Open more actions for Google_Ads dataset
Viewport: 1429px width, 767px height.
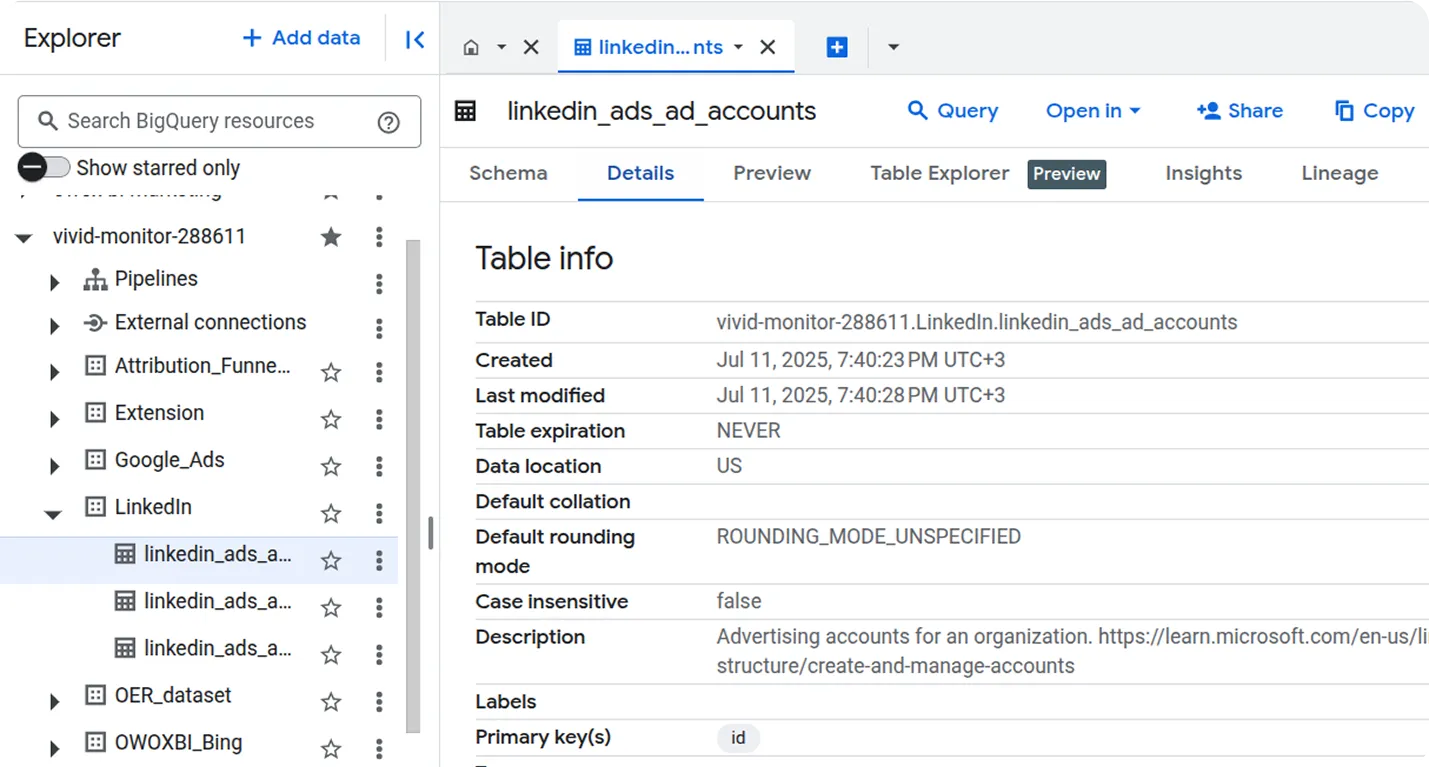pyautogui.click(x=379, y=466)
